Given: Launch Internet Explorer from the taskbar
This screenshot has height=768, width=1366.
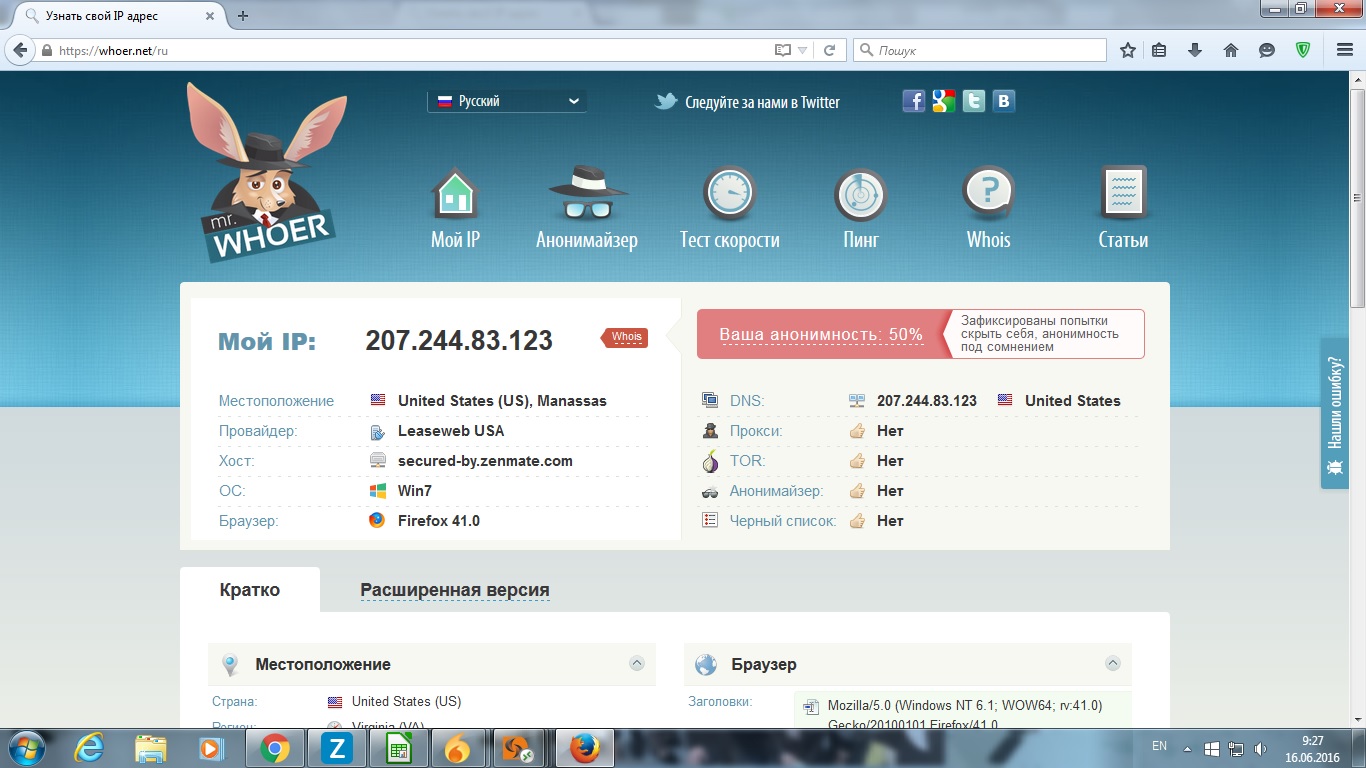Looking at the screenshot, I should pos(91,748).
